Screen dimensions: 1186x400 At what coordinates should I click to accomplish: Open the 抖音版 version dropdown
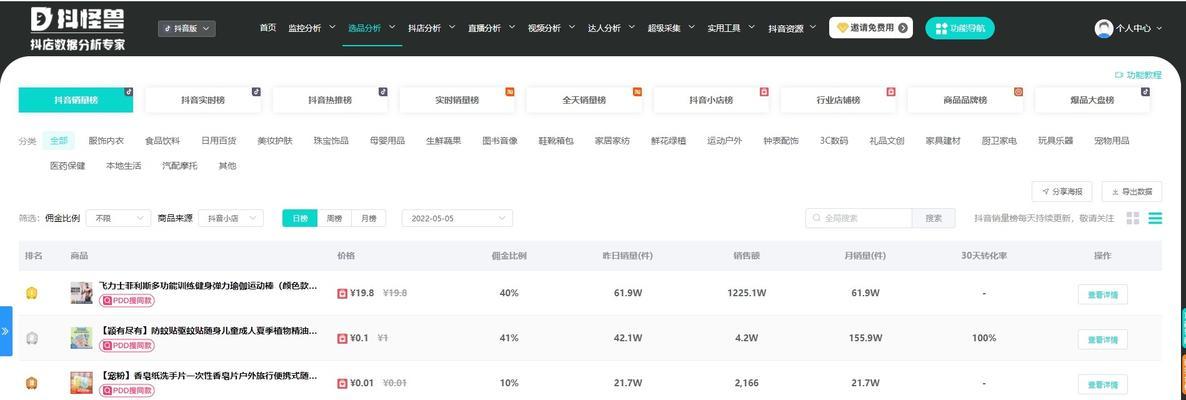(187, 29)
